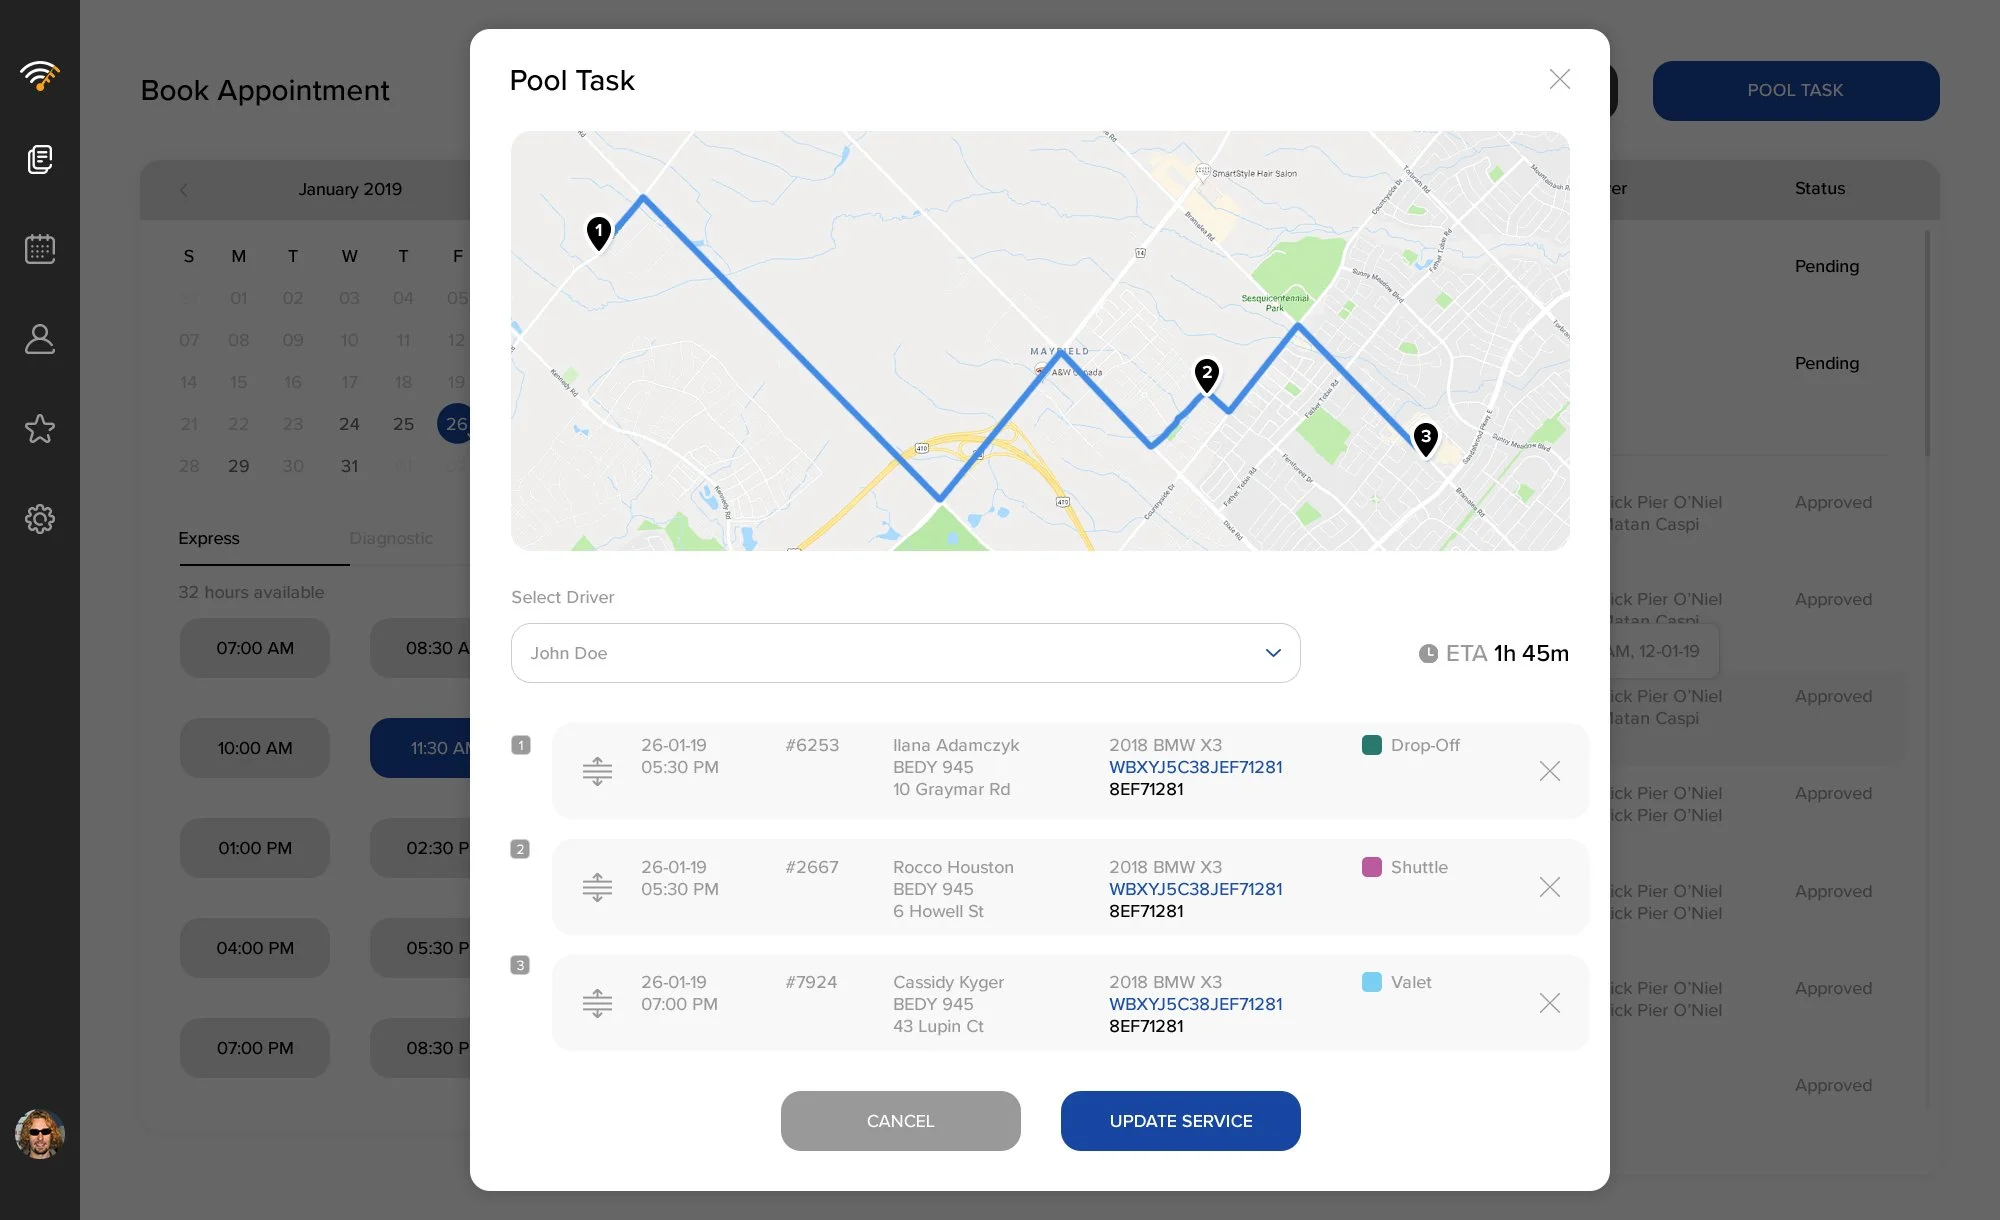Open the calendar icon in sidebar

(40, 249)
